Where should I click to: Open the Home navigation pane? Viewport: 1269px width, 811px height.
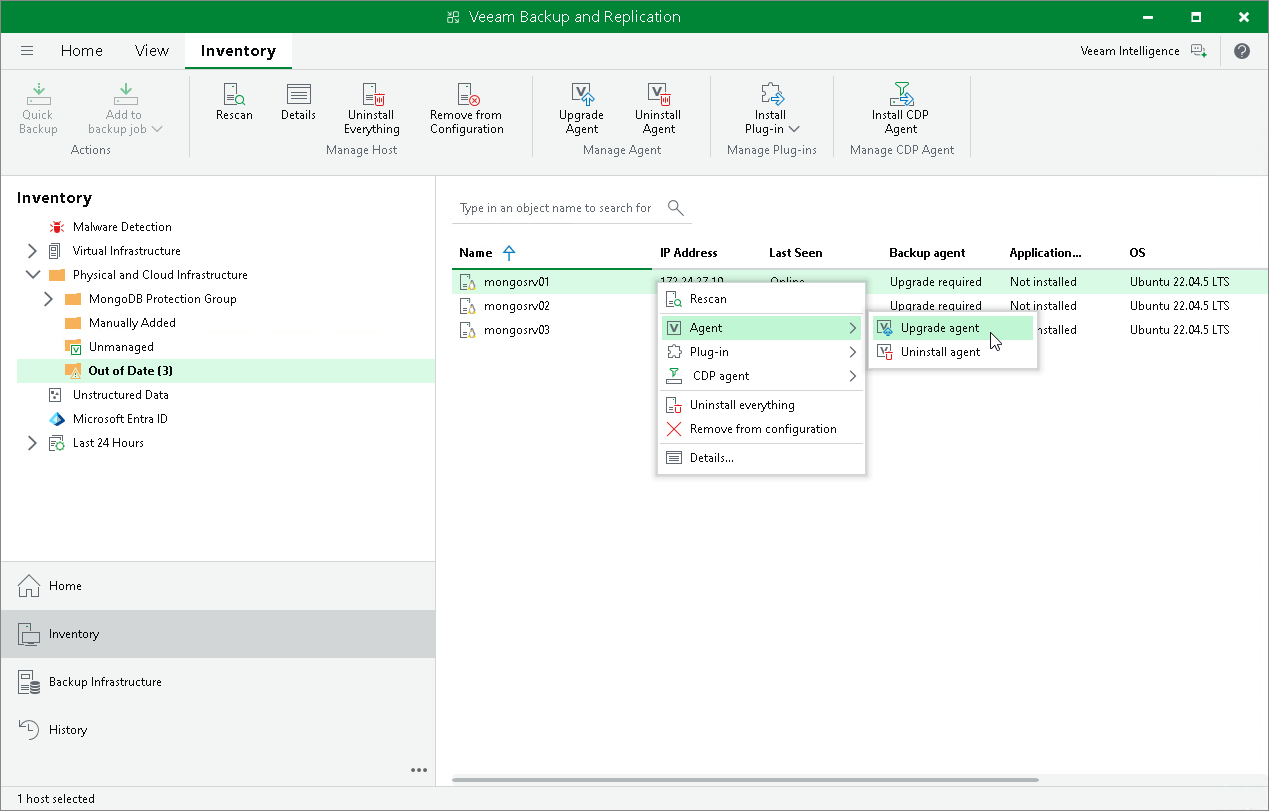[x=218, y=586]
